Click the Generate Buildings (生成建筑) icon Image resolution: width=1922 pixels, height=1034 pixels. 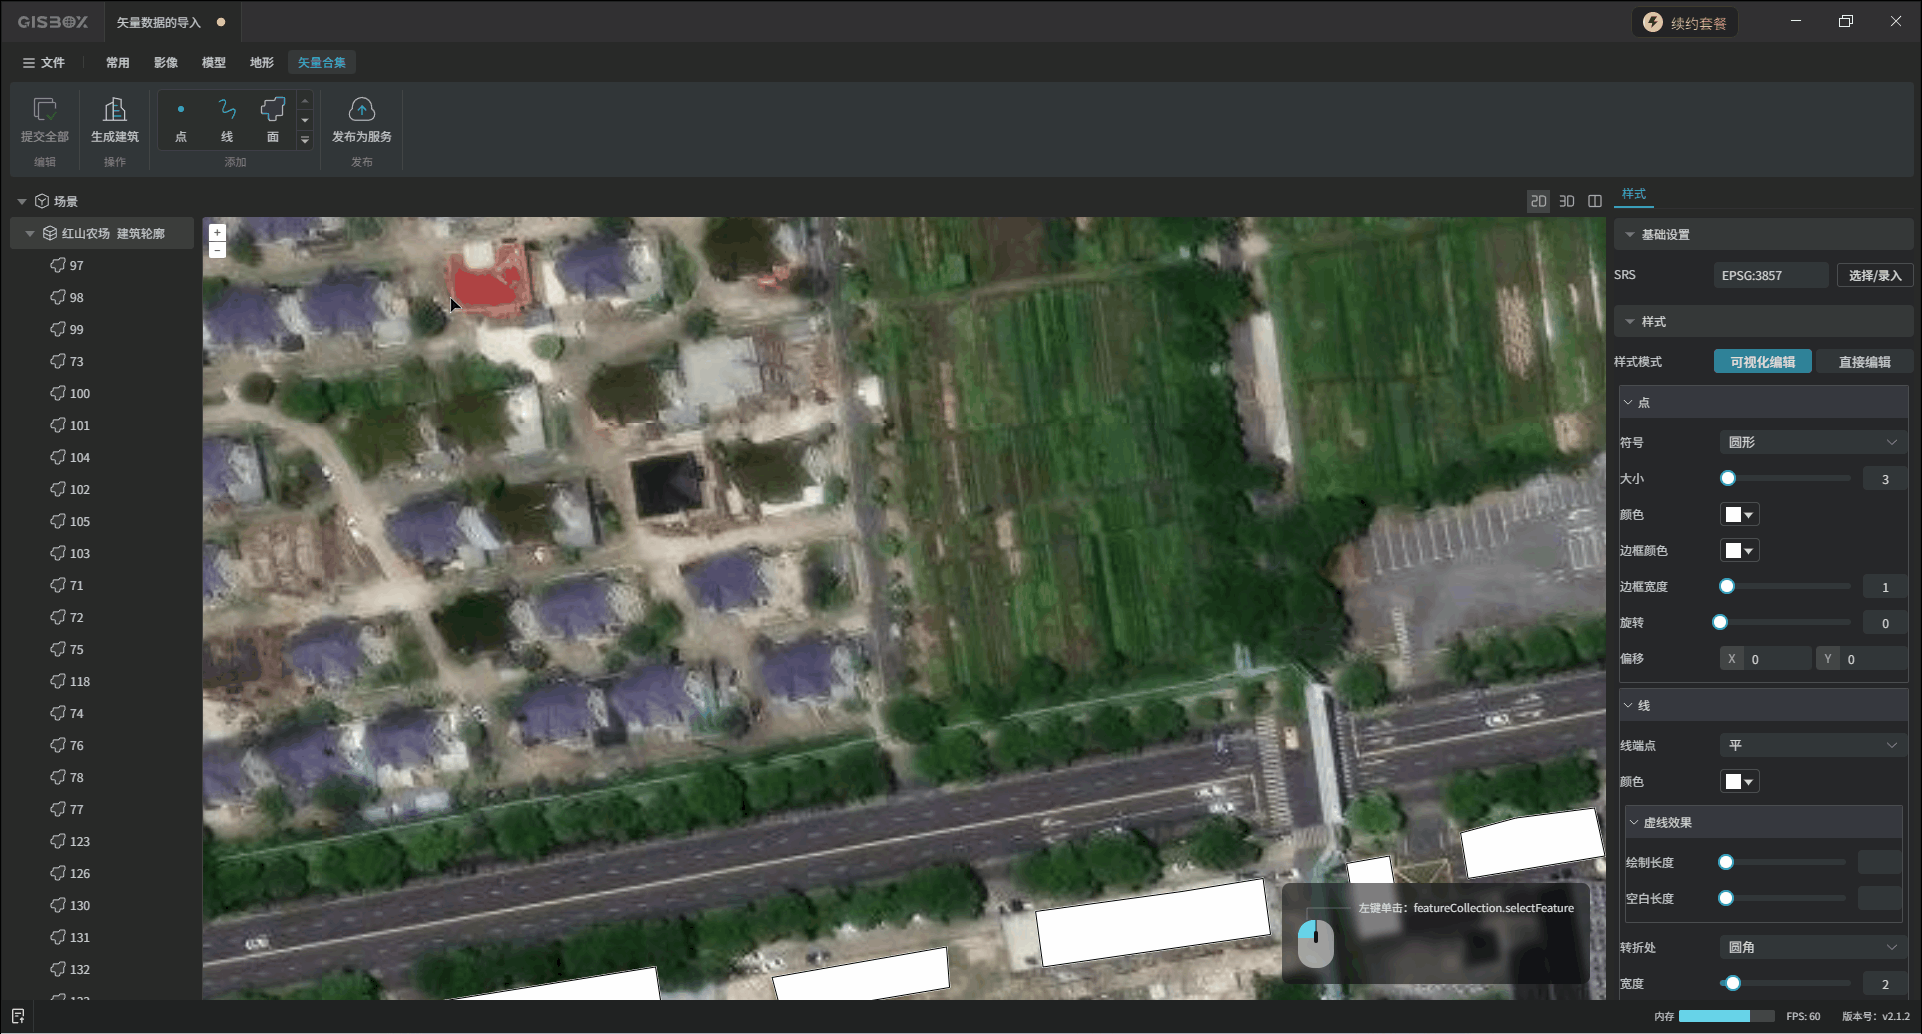pyautogui.click(x=115, y=110)
